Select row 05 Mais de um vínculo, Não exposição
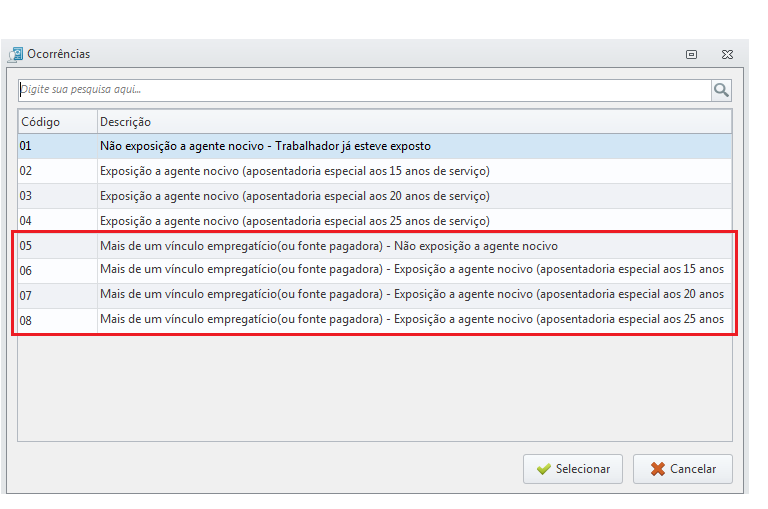The image size is (768, 509). point(375,246)
